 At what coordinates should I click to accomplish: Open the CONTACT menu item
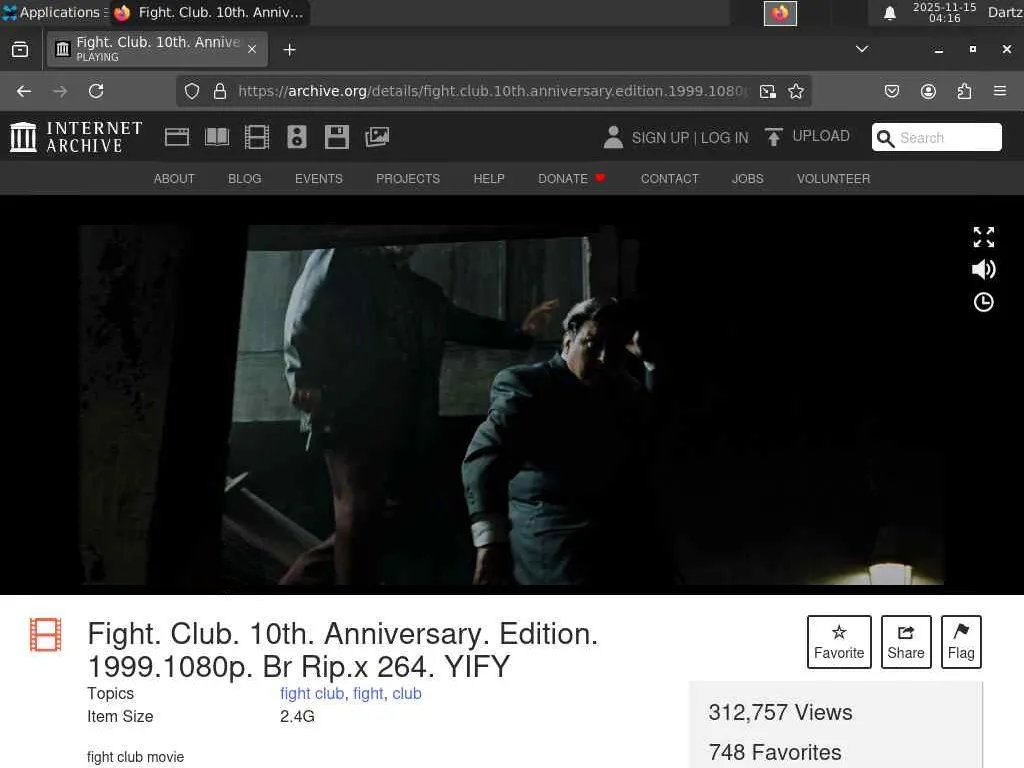pyautogui.click(x=669, y=178)
